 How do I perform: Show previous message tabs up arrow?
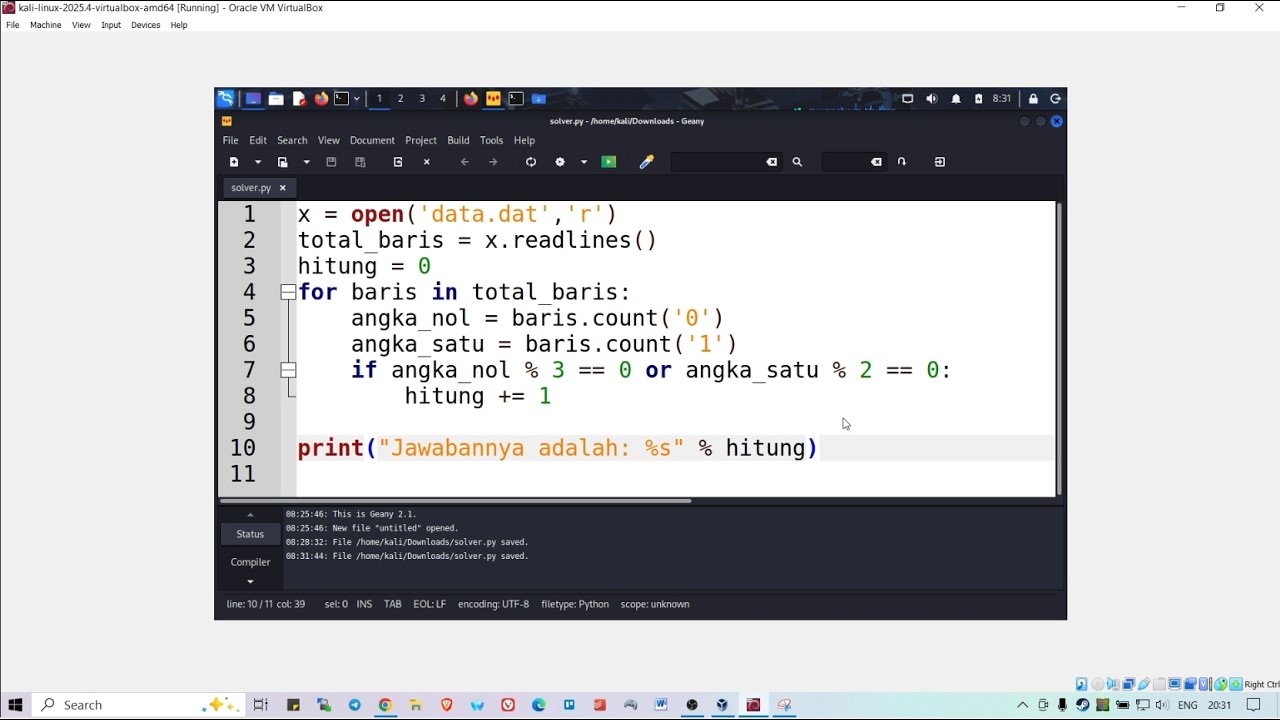[250, 515]
